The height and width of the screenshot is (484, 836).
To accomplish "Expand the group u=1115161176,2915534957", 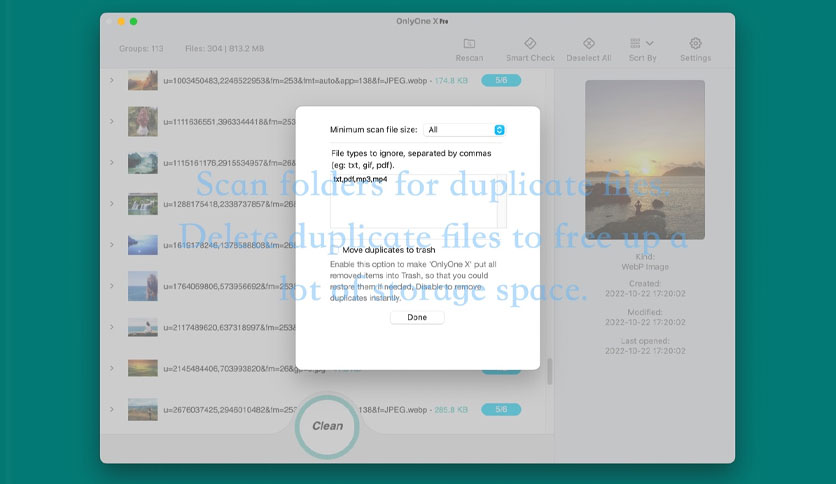I will 112,163.
